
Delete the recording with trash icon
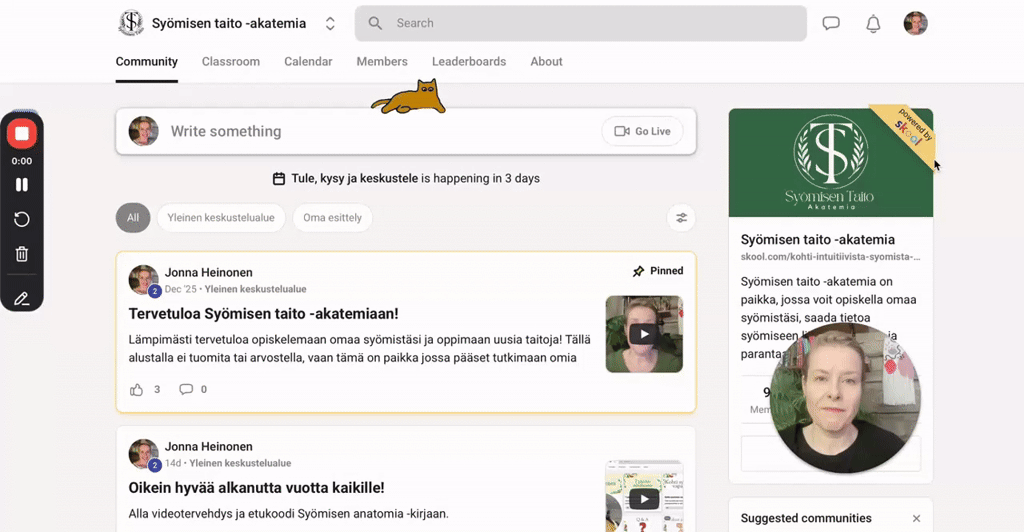pyautogui.click(x=22, y=254)
